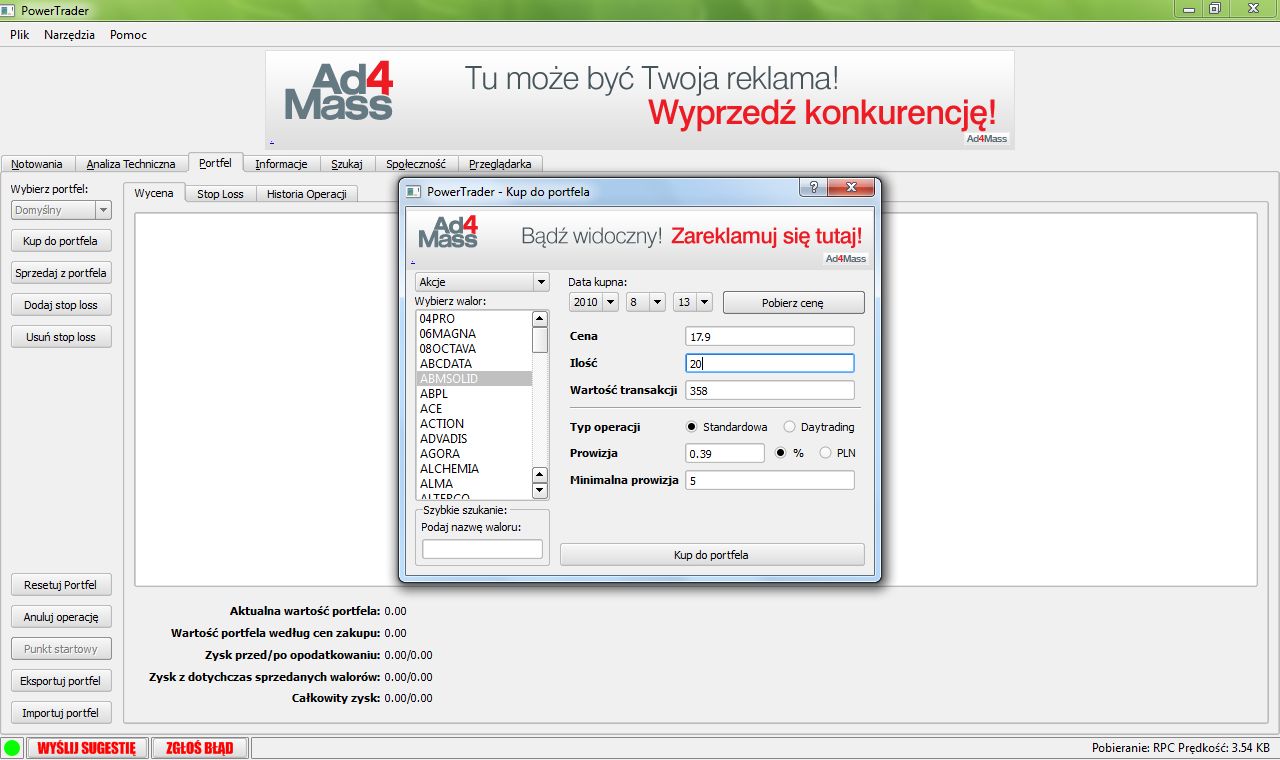The width and height of the screenshot is (1280, 760).
Task: Select ACTION in the securities list
Action: coord(474,424)
